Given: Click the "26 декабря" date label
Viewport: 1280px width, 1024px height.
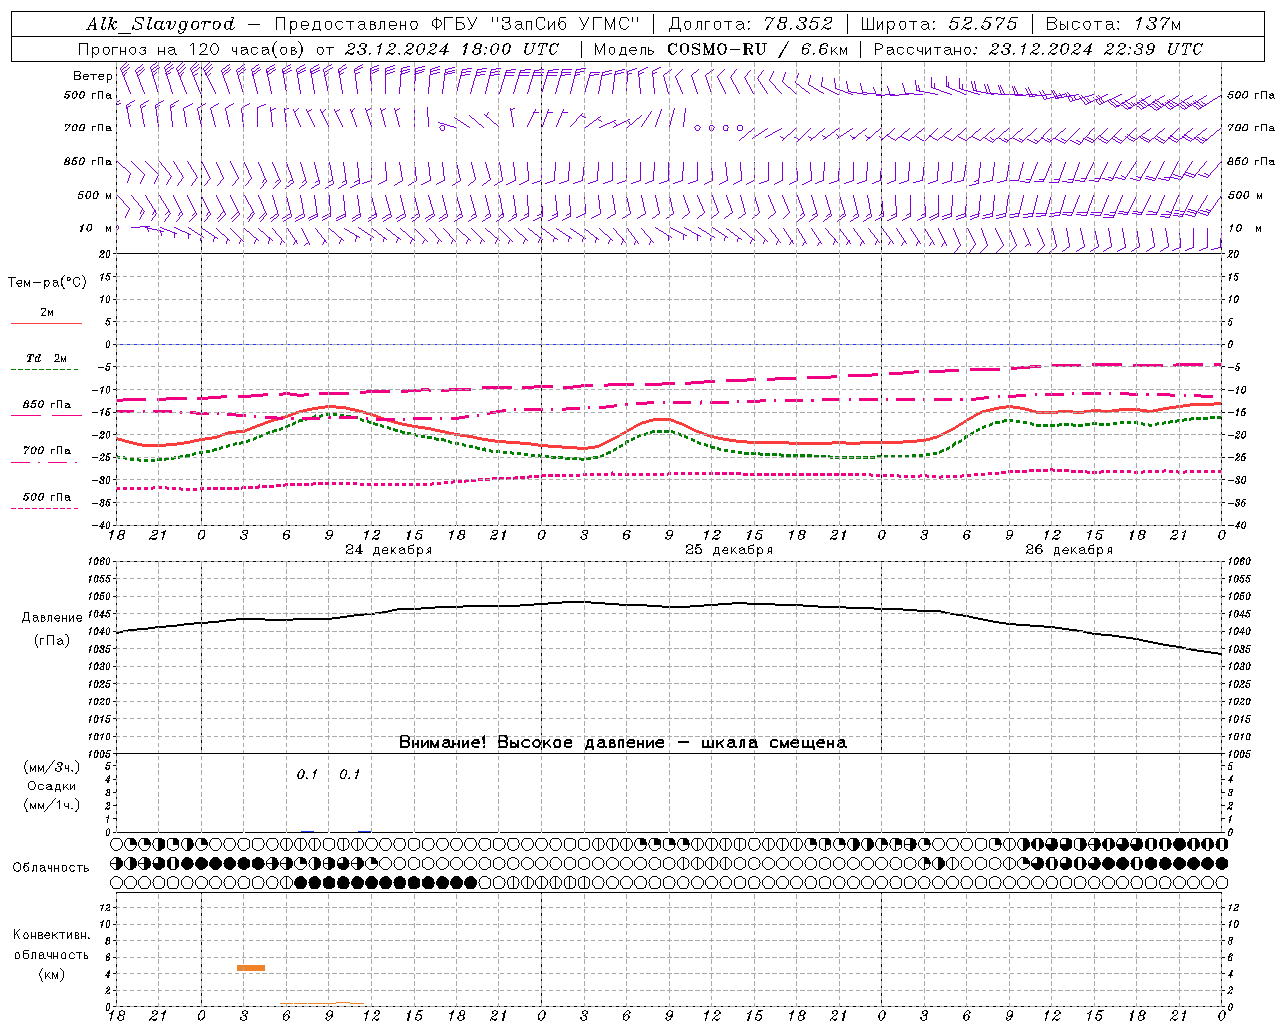Looking at the screenshot, I should click(x=1068, y=550).
